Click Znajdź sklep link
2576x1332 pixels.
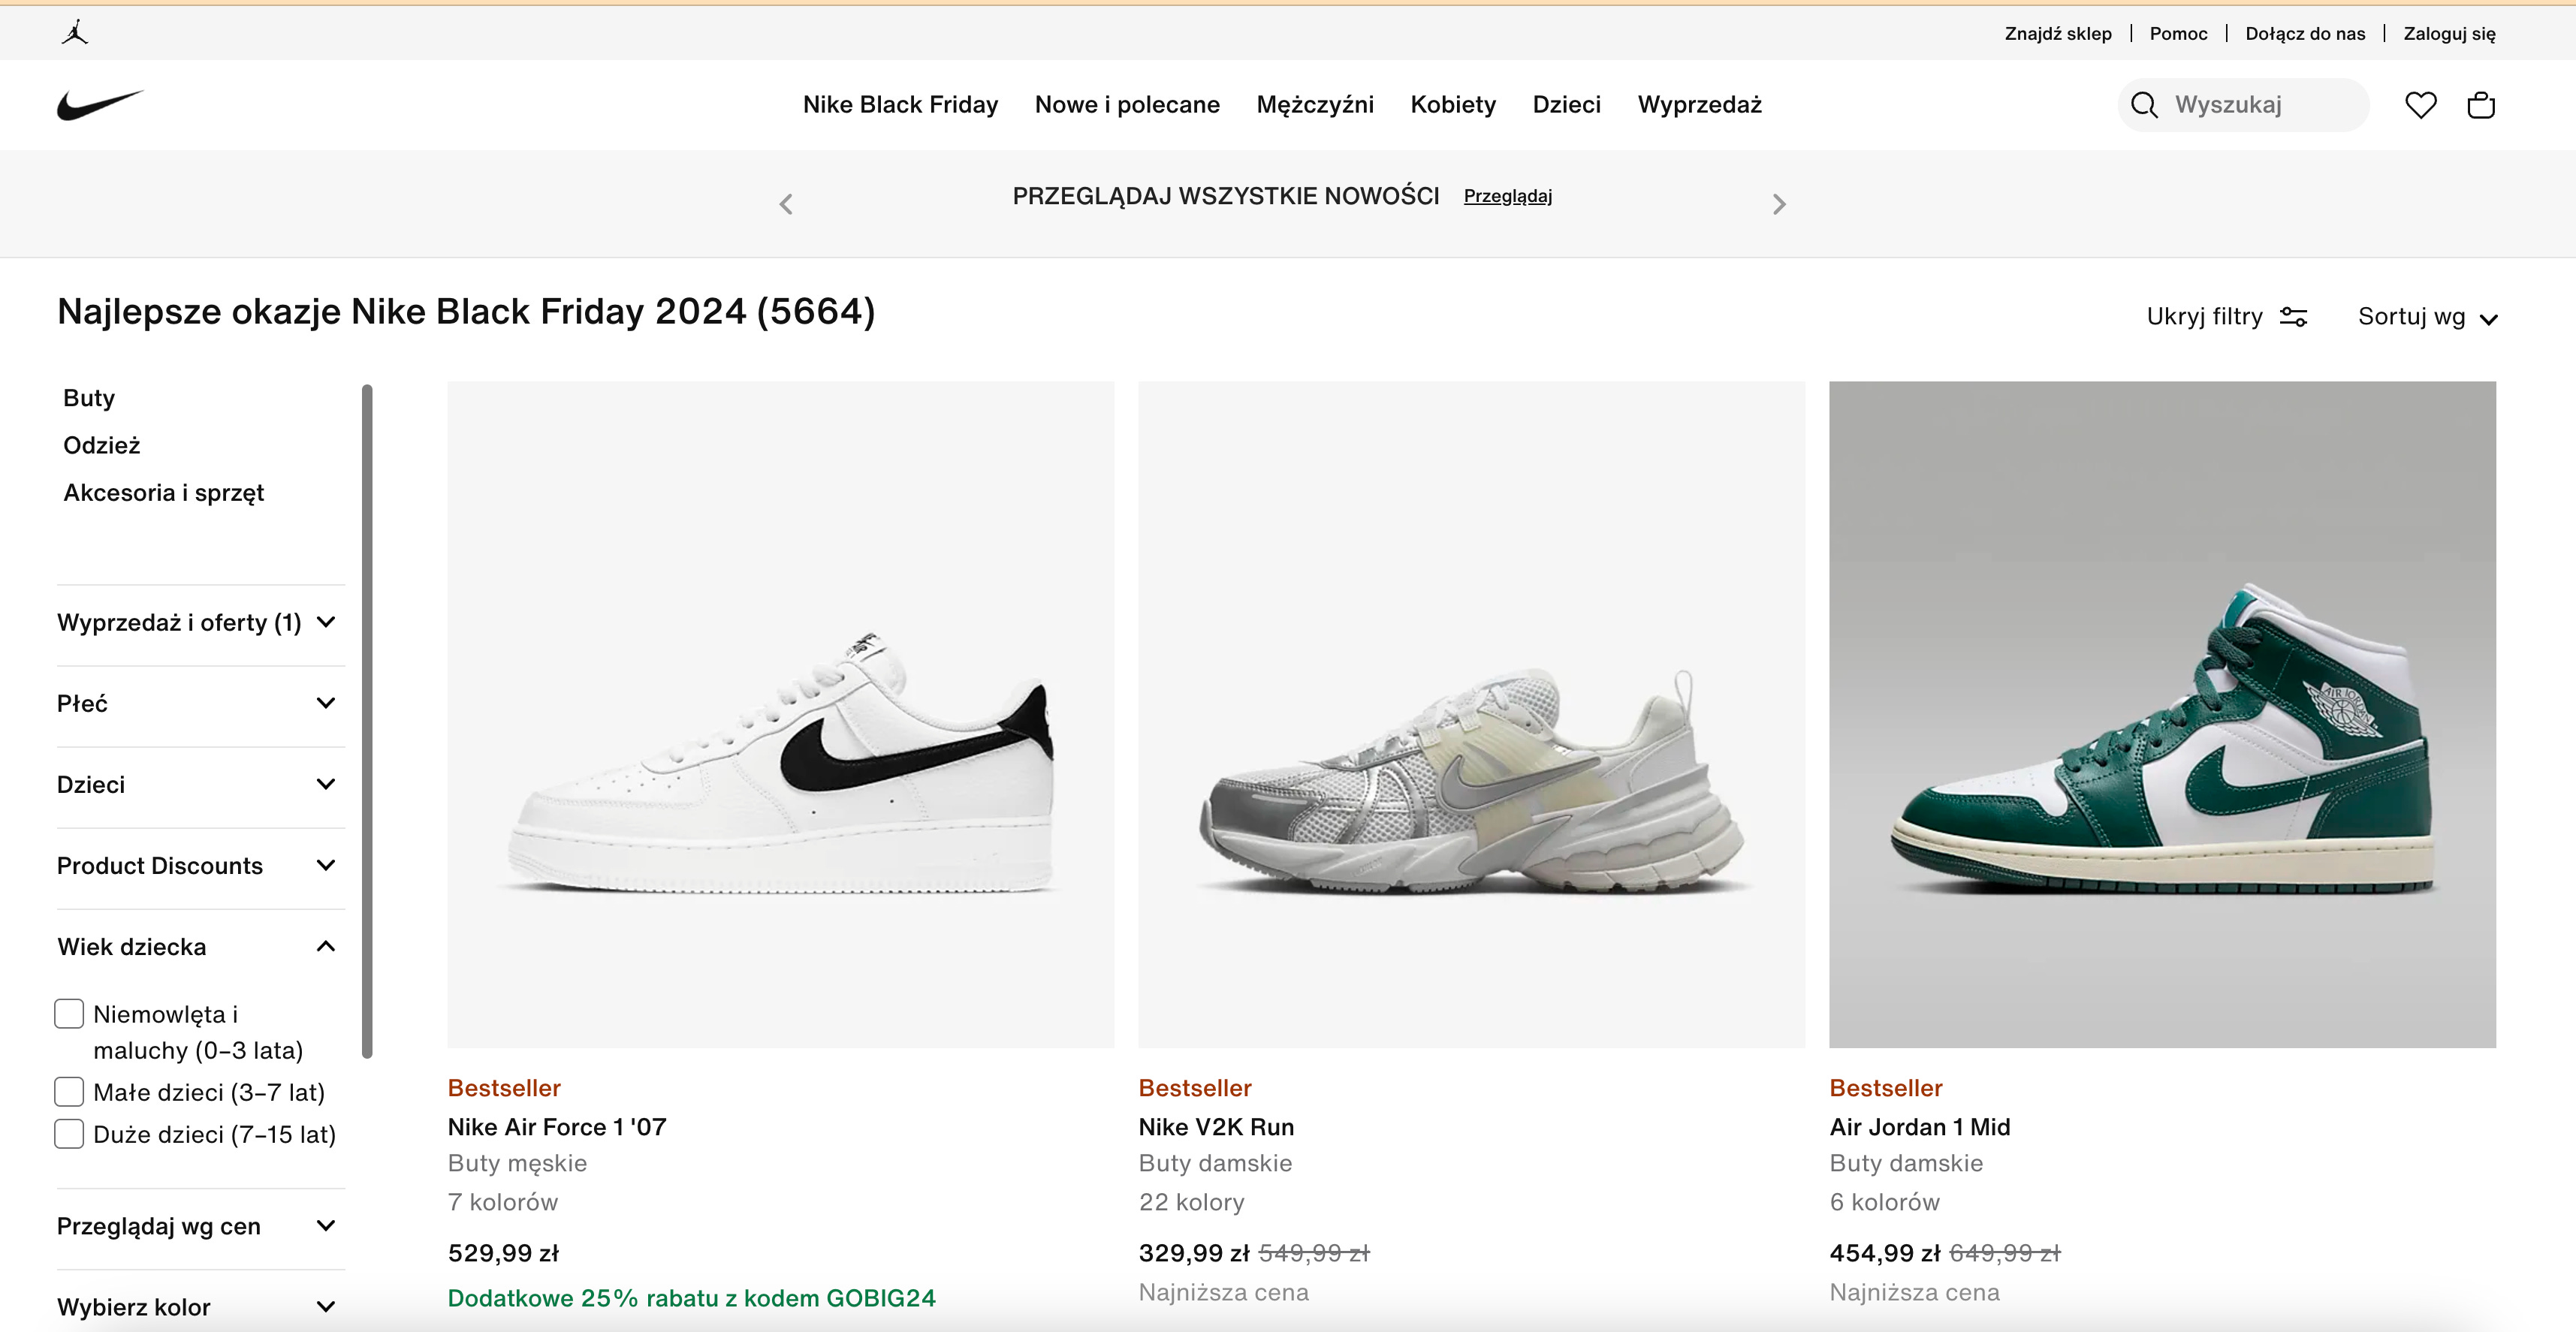click(2058, 34)
